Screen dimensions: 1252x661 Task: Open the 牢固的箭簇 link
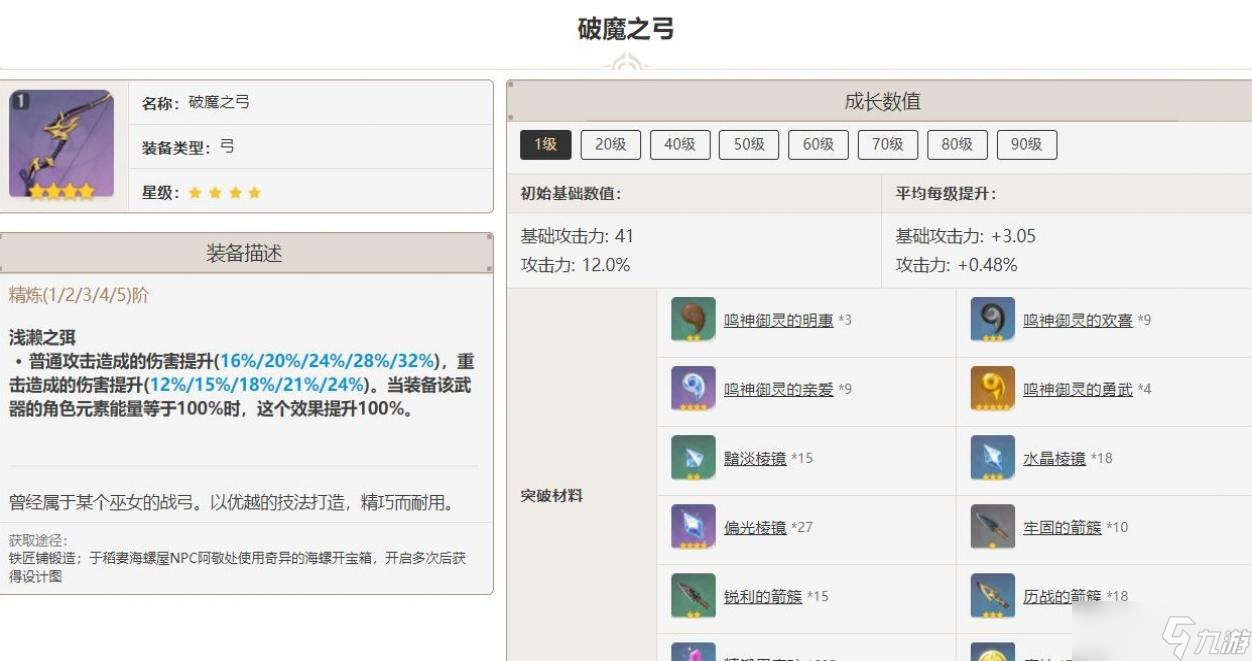[1063, 527]
